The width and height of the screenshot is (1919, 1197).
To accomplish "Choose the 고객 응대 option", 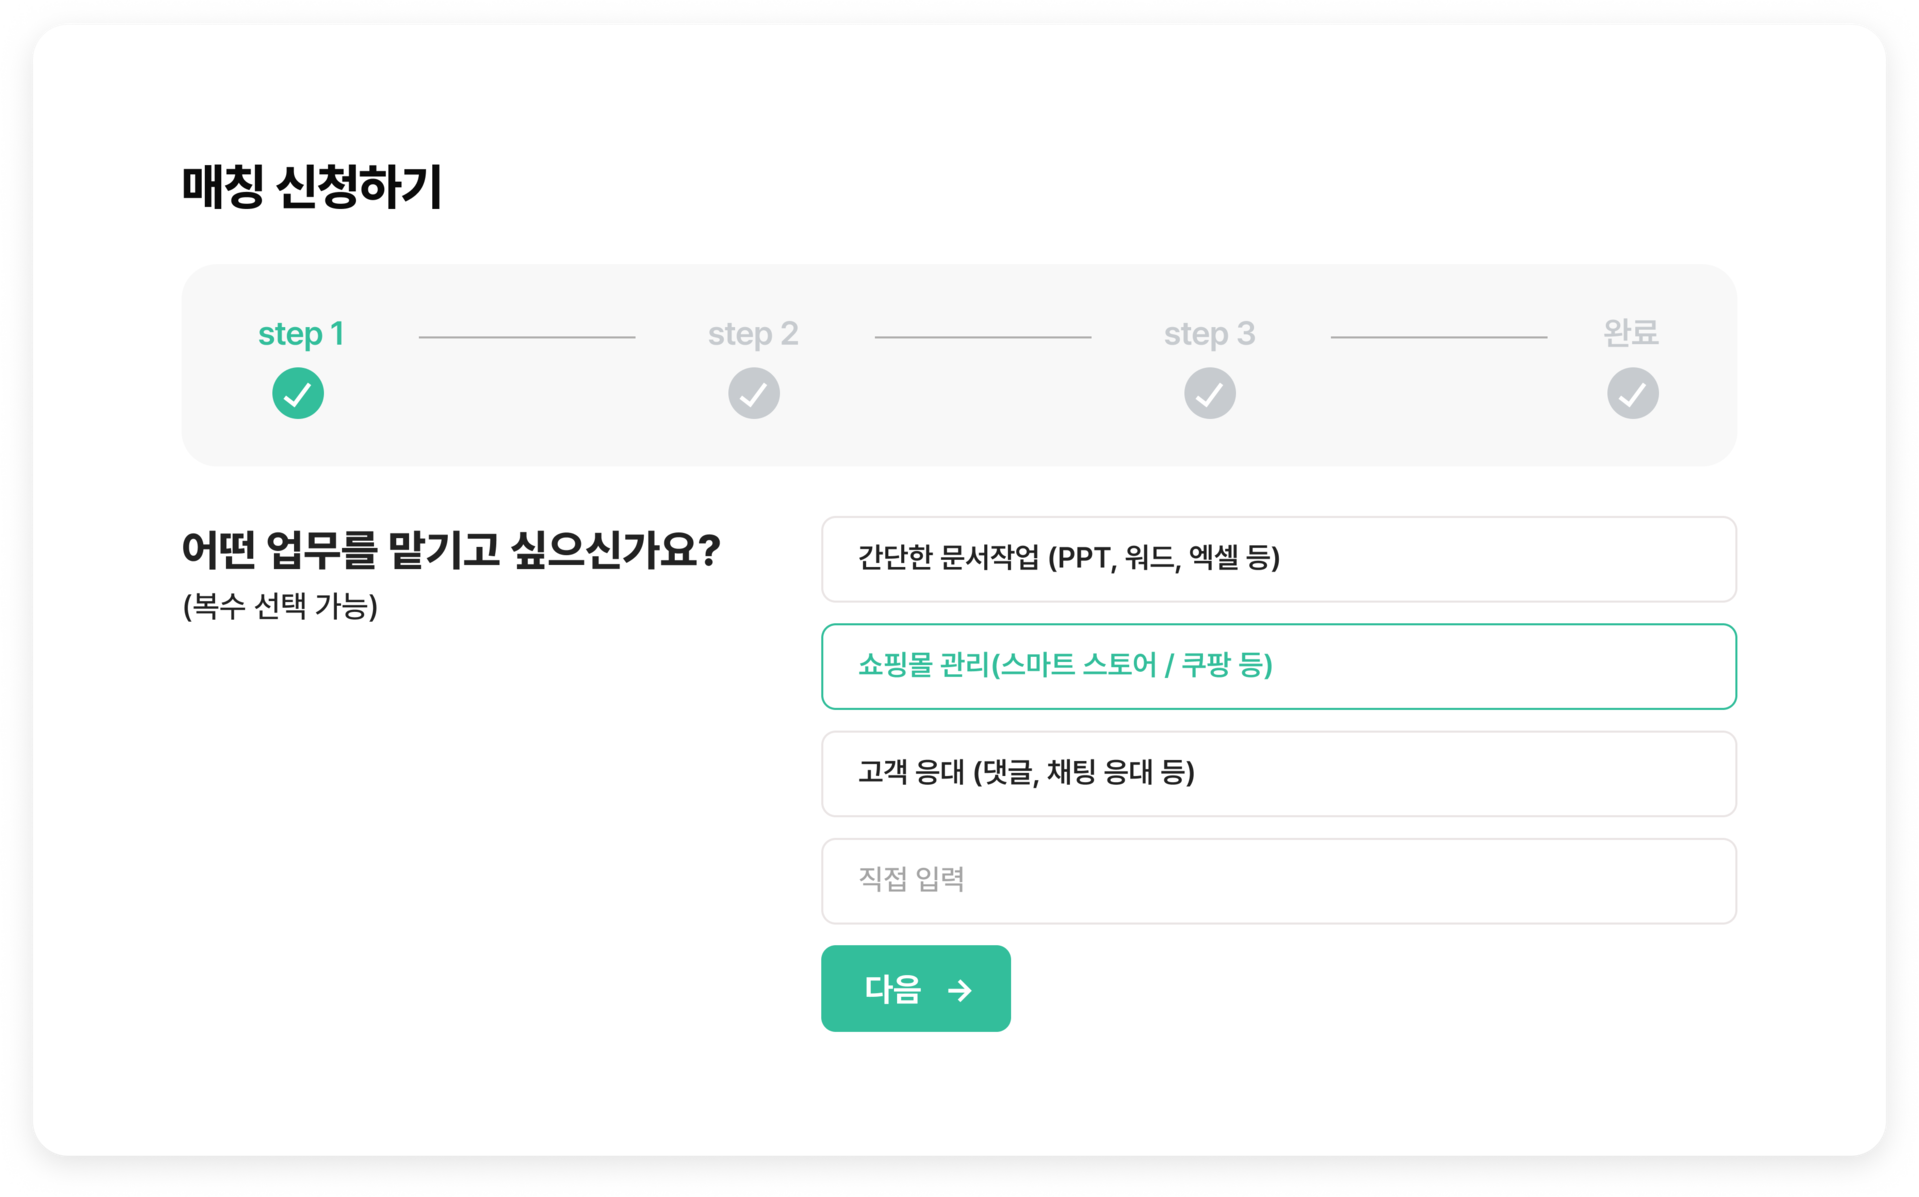I will click(1278, 773).
